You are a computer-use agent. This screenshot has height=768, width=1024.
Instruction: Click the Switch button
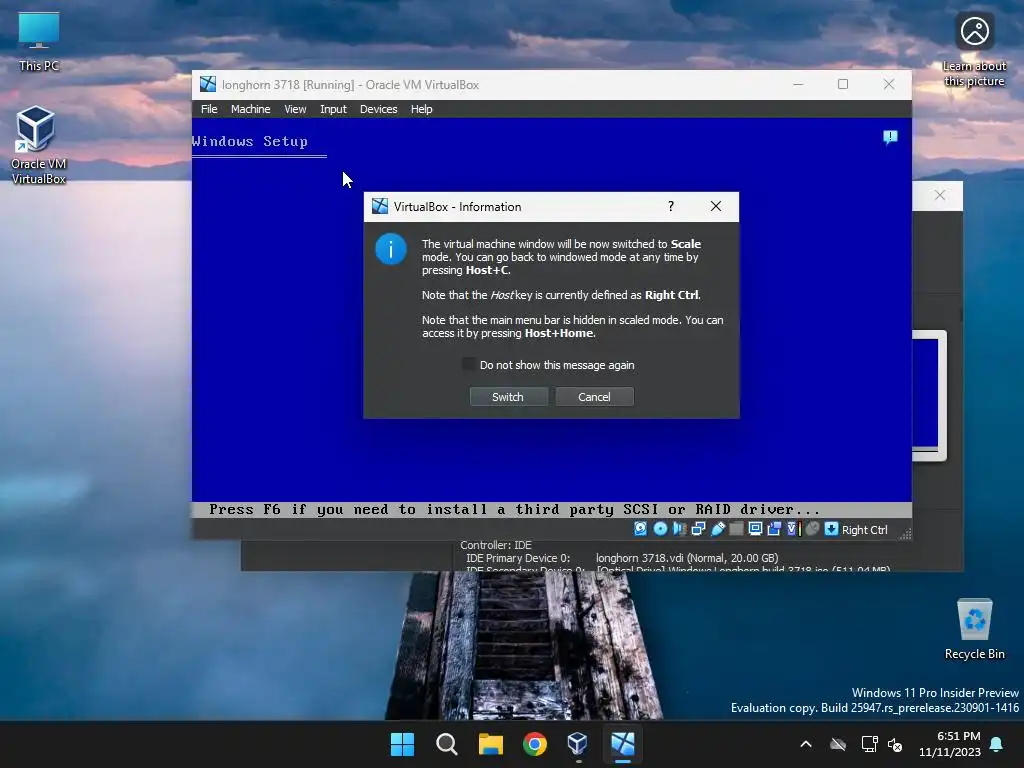(508, 396)
